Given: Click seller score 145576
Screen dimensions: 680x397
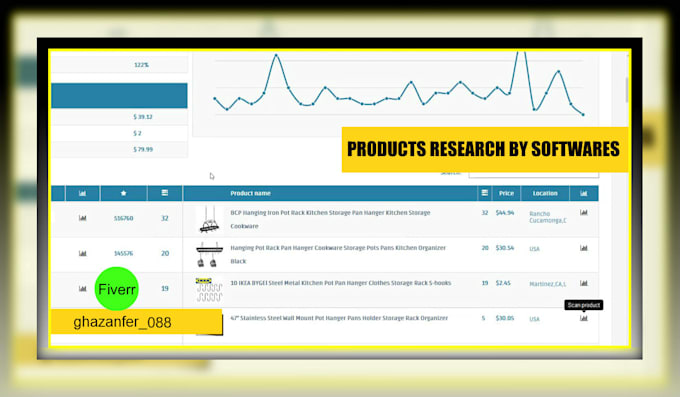Looking at the screenshot, I should 124,253.
